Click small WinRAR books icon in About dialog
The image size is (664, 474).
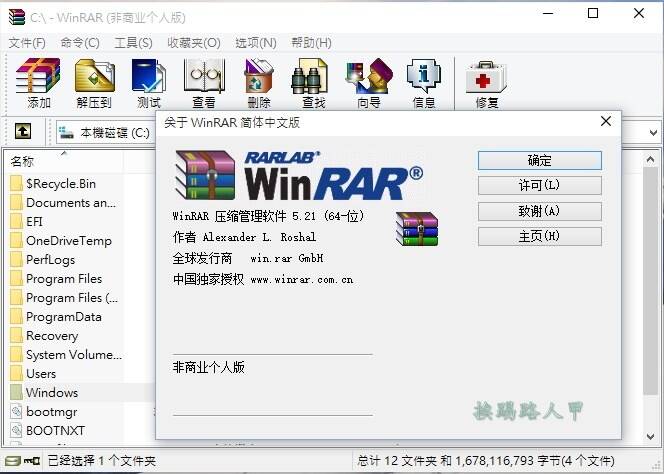[x=417, y=229]
